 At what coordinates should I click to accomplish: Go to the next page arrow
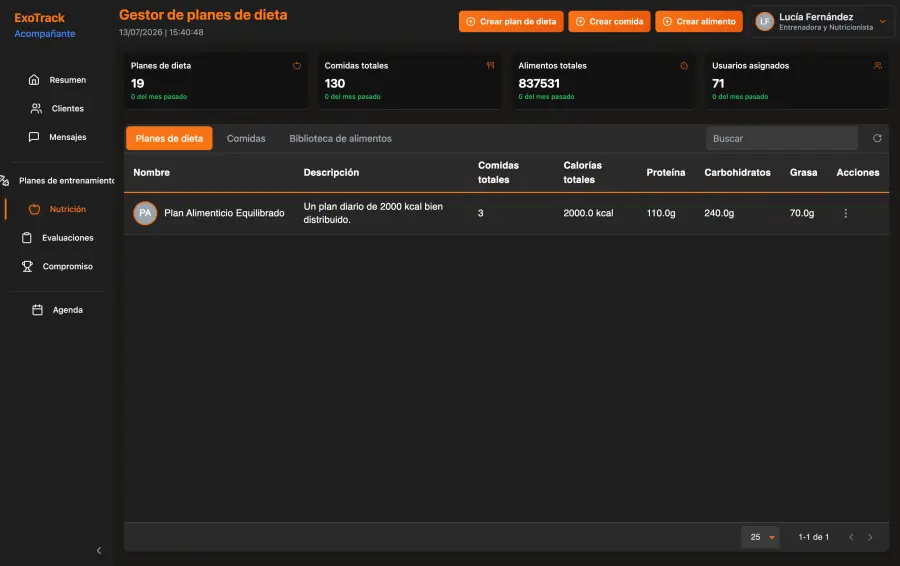(x=870, y=537)
